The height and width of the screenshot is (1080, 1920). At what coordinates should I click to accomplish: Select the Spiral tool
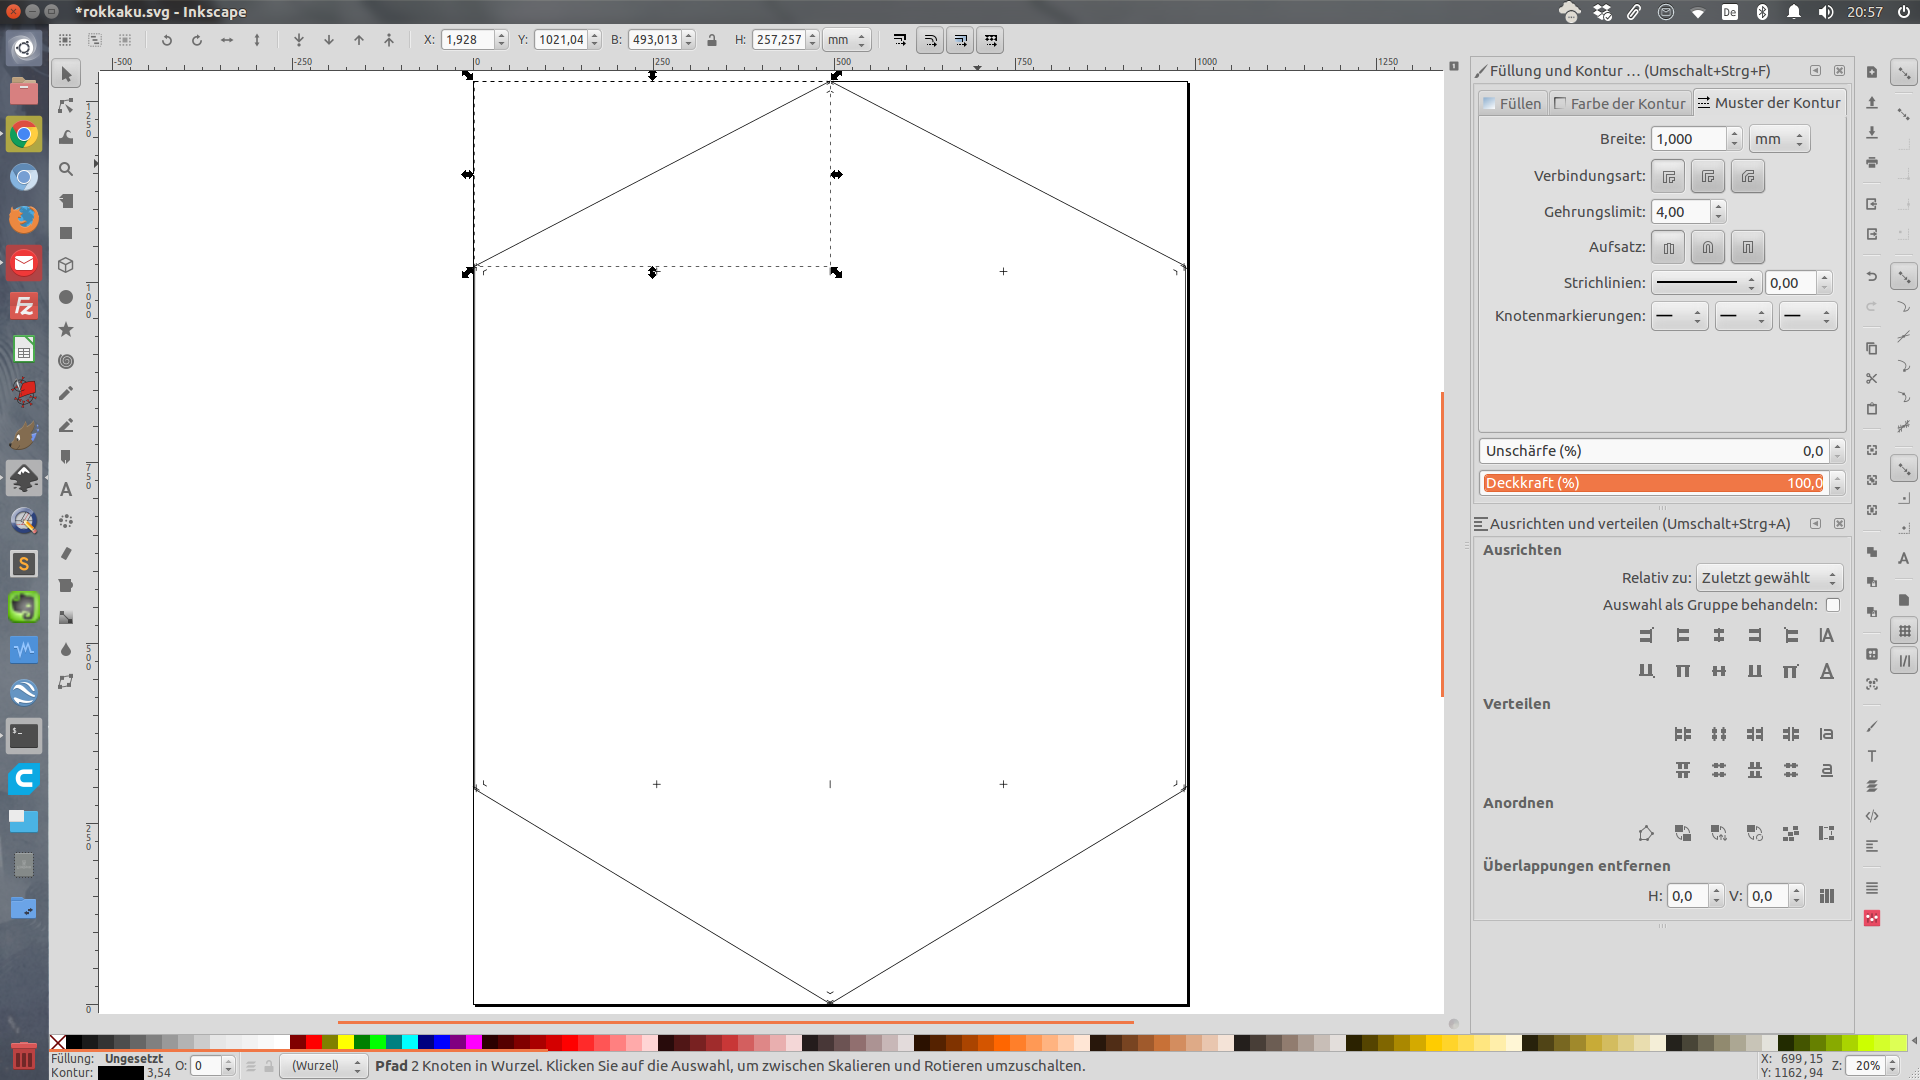tap(66, 361)
